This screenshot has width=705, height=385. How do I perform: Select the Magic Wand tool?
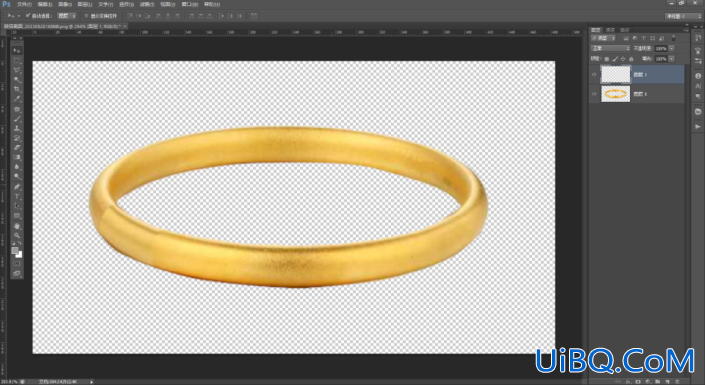click(17, 80)
